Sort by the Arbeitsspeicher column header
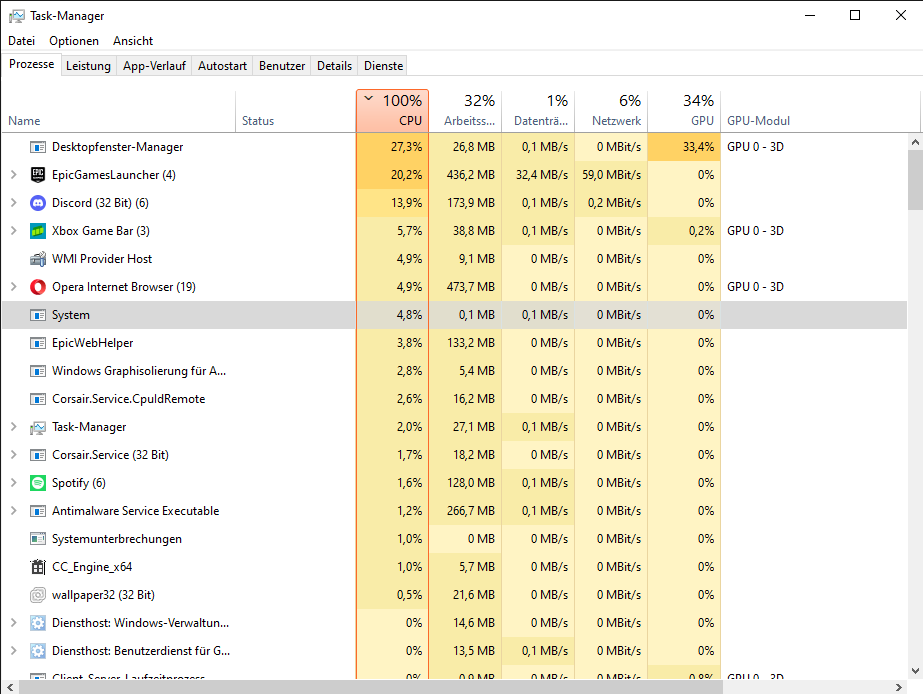 pyautogui.click(x=465, y=111)
